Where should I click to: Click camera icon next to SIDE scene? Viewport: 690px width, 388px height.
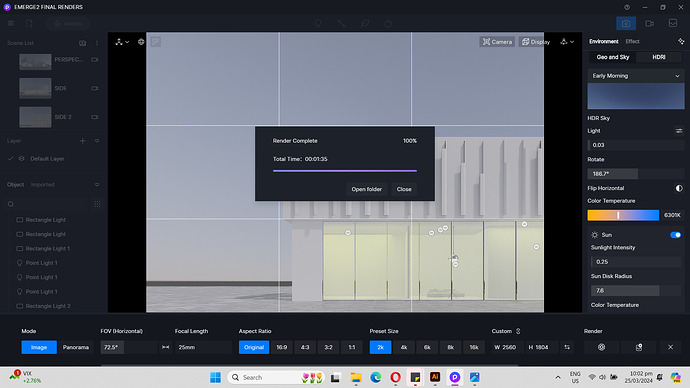point(94,88)
